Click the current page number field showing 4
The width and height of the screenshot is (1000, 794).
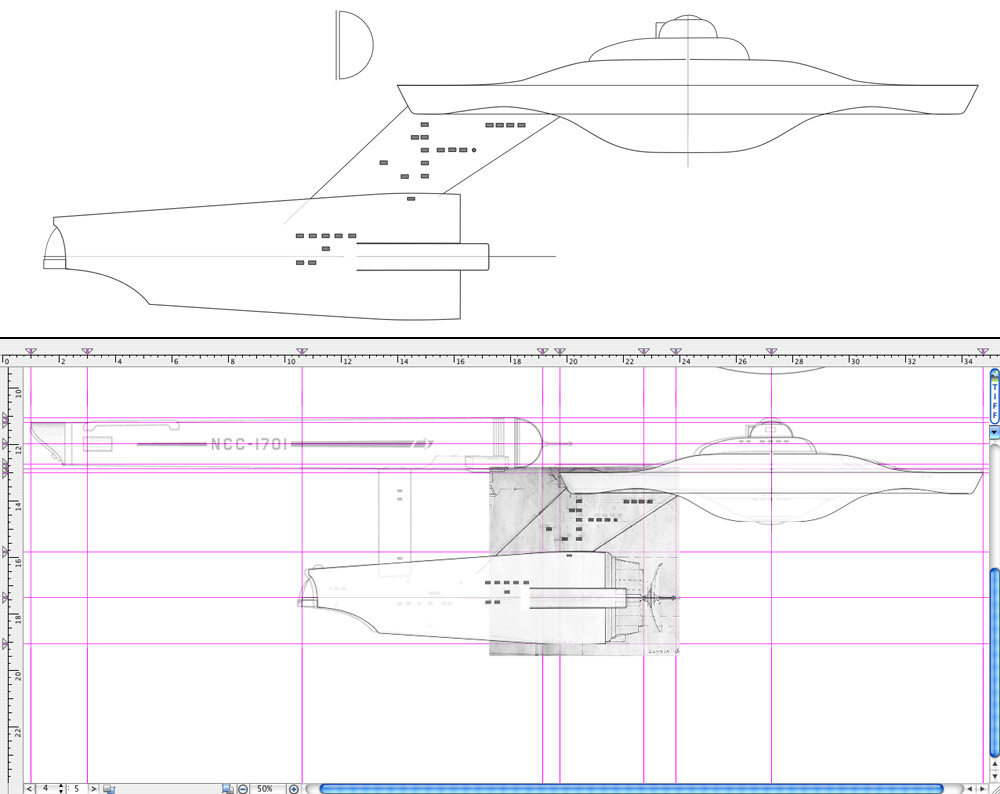pyautogui.click(x=46, y=789)
